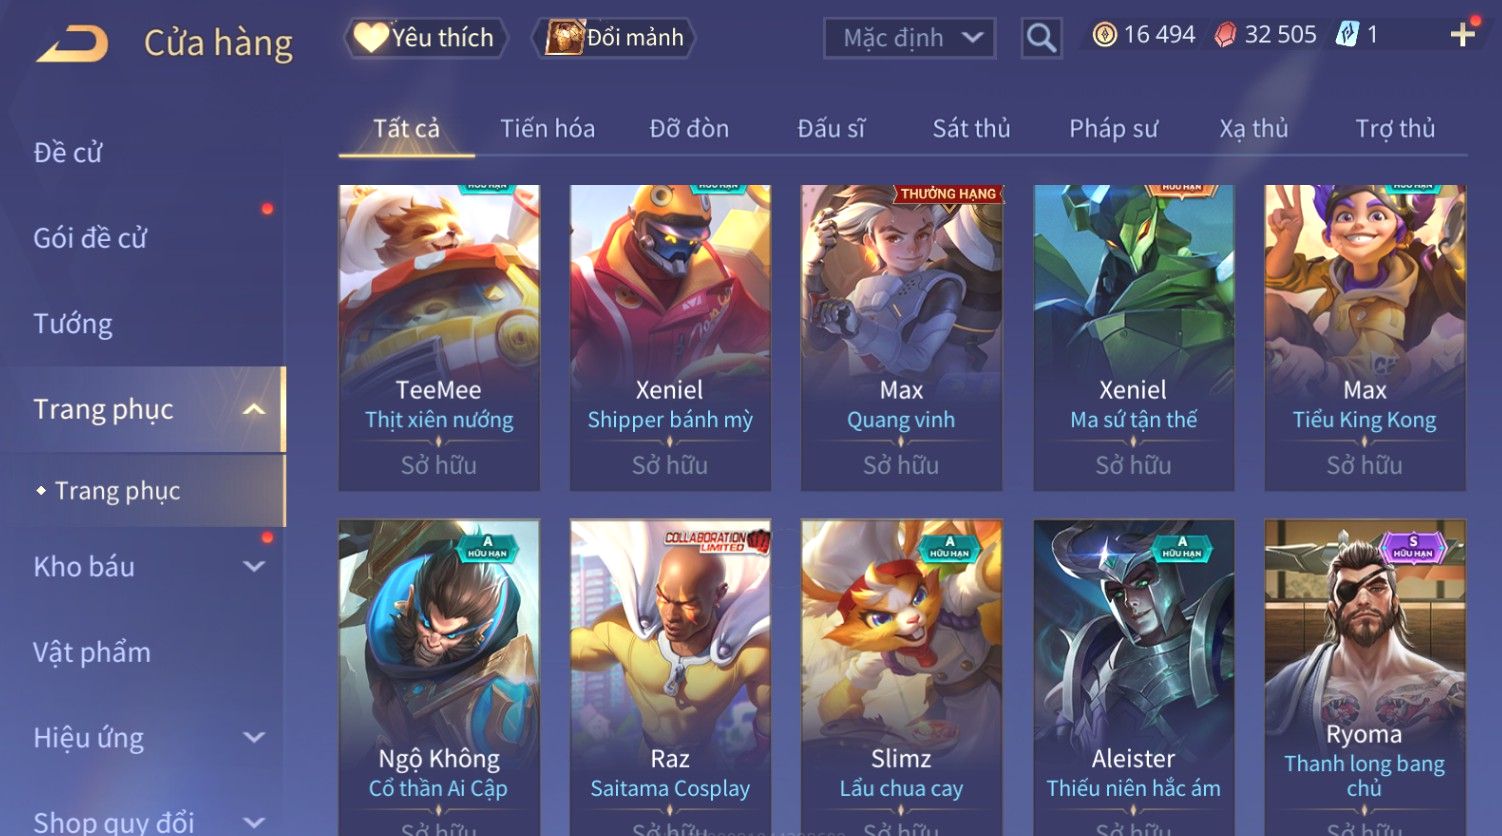The height and width of the screenshot is (836, 1502).
Task: Switch to the Pháp sư tab
Action: (1113, 128)
